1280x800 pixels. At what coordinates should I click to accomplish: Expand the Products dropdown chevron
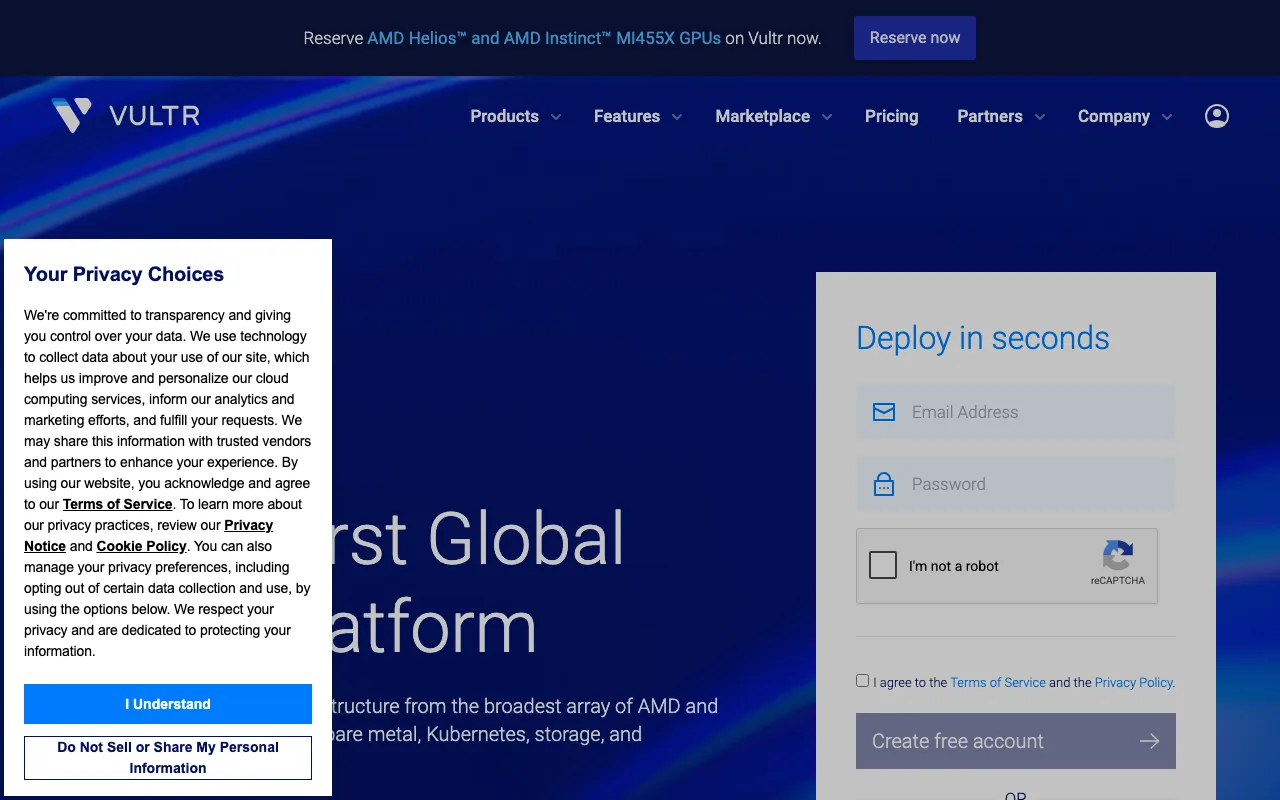tap(556, 117)
